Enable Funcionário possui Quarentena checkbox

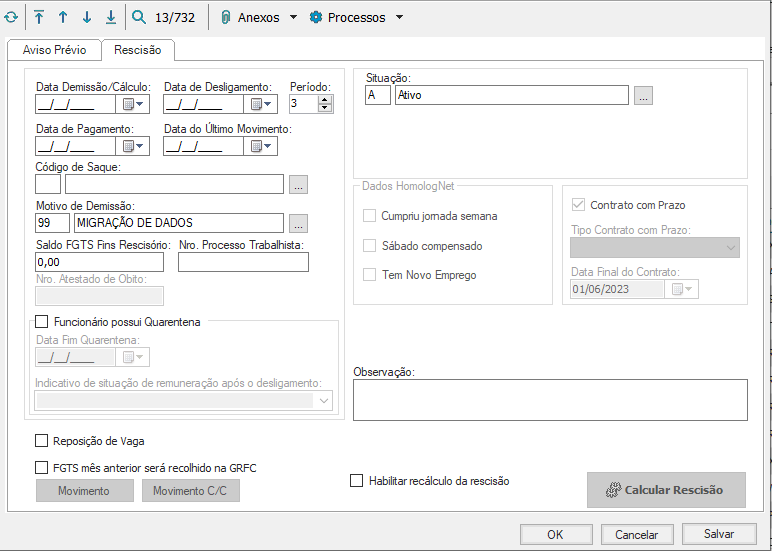click(42, 322)
